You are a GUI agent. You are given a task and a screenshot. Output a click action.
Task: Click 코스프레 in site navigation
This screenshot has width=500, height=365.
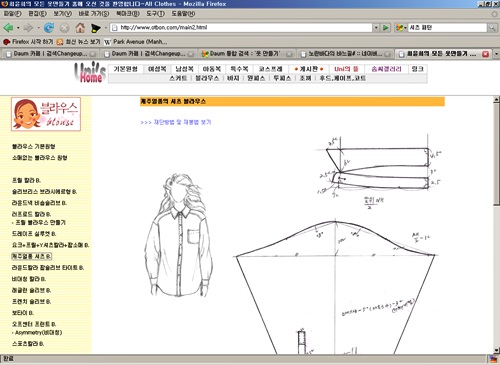click(x=270, y=69)
